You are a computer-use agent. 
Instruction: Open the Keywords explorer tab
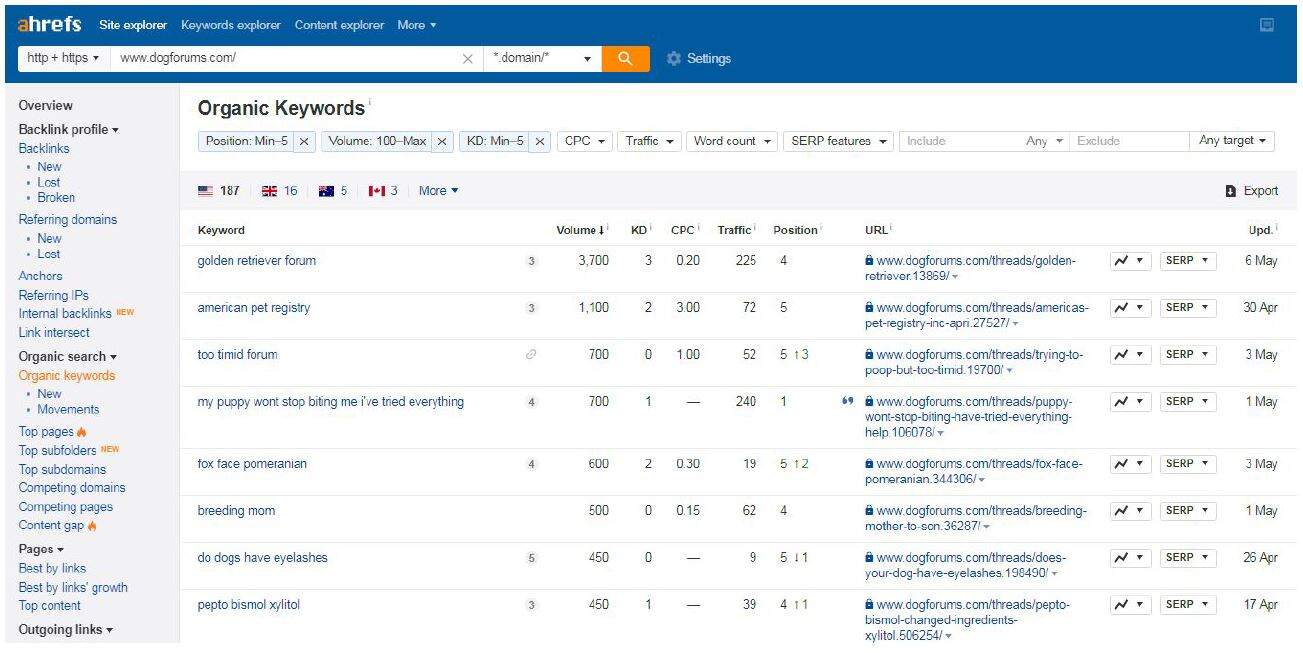pos(231,25)
